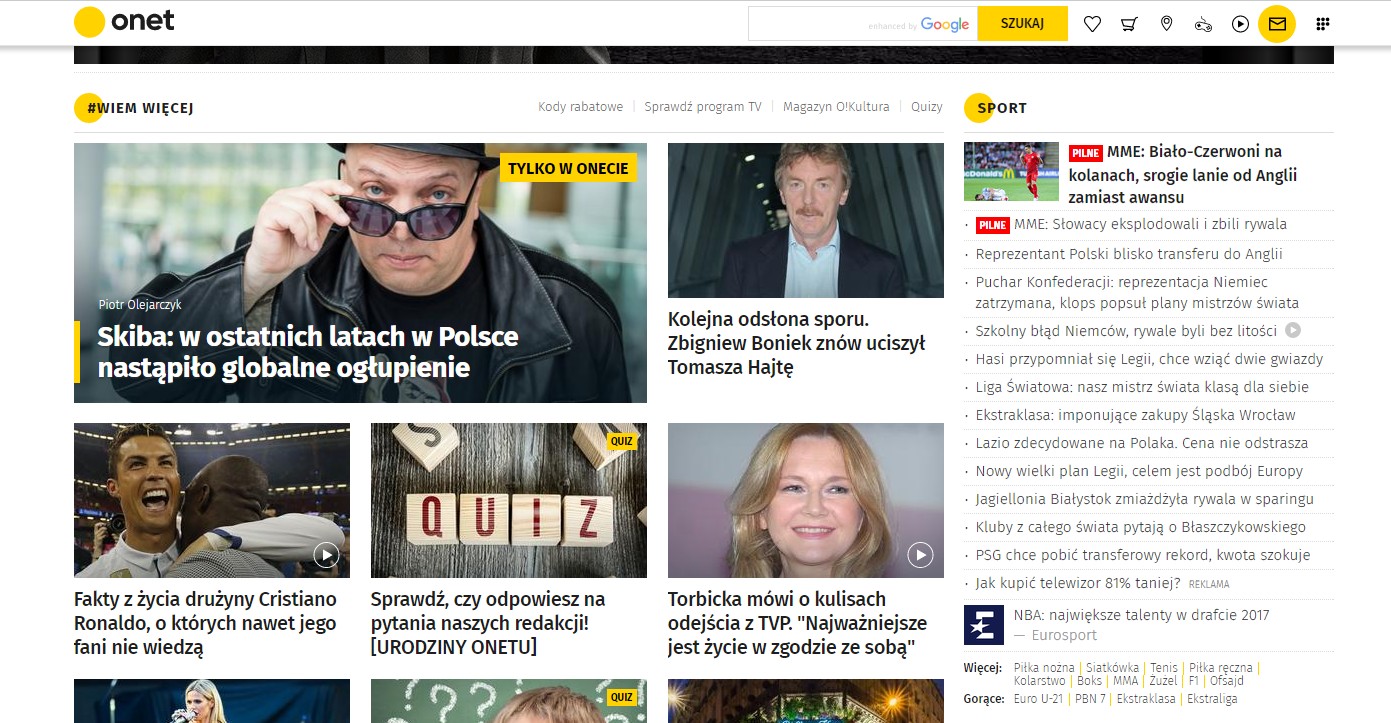The image size is (1391, 723).
Task: Select Ofsajd sport category
Action: (1227, 680)
